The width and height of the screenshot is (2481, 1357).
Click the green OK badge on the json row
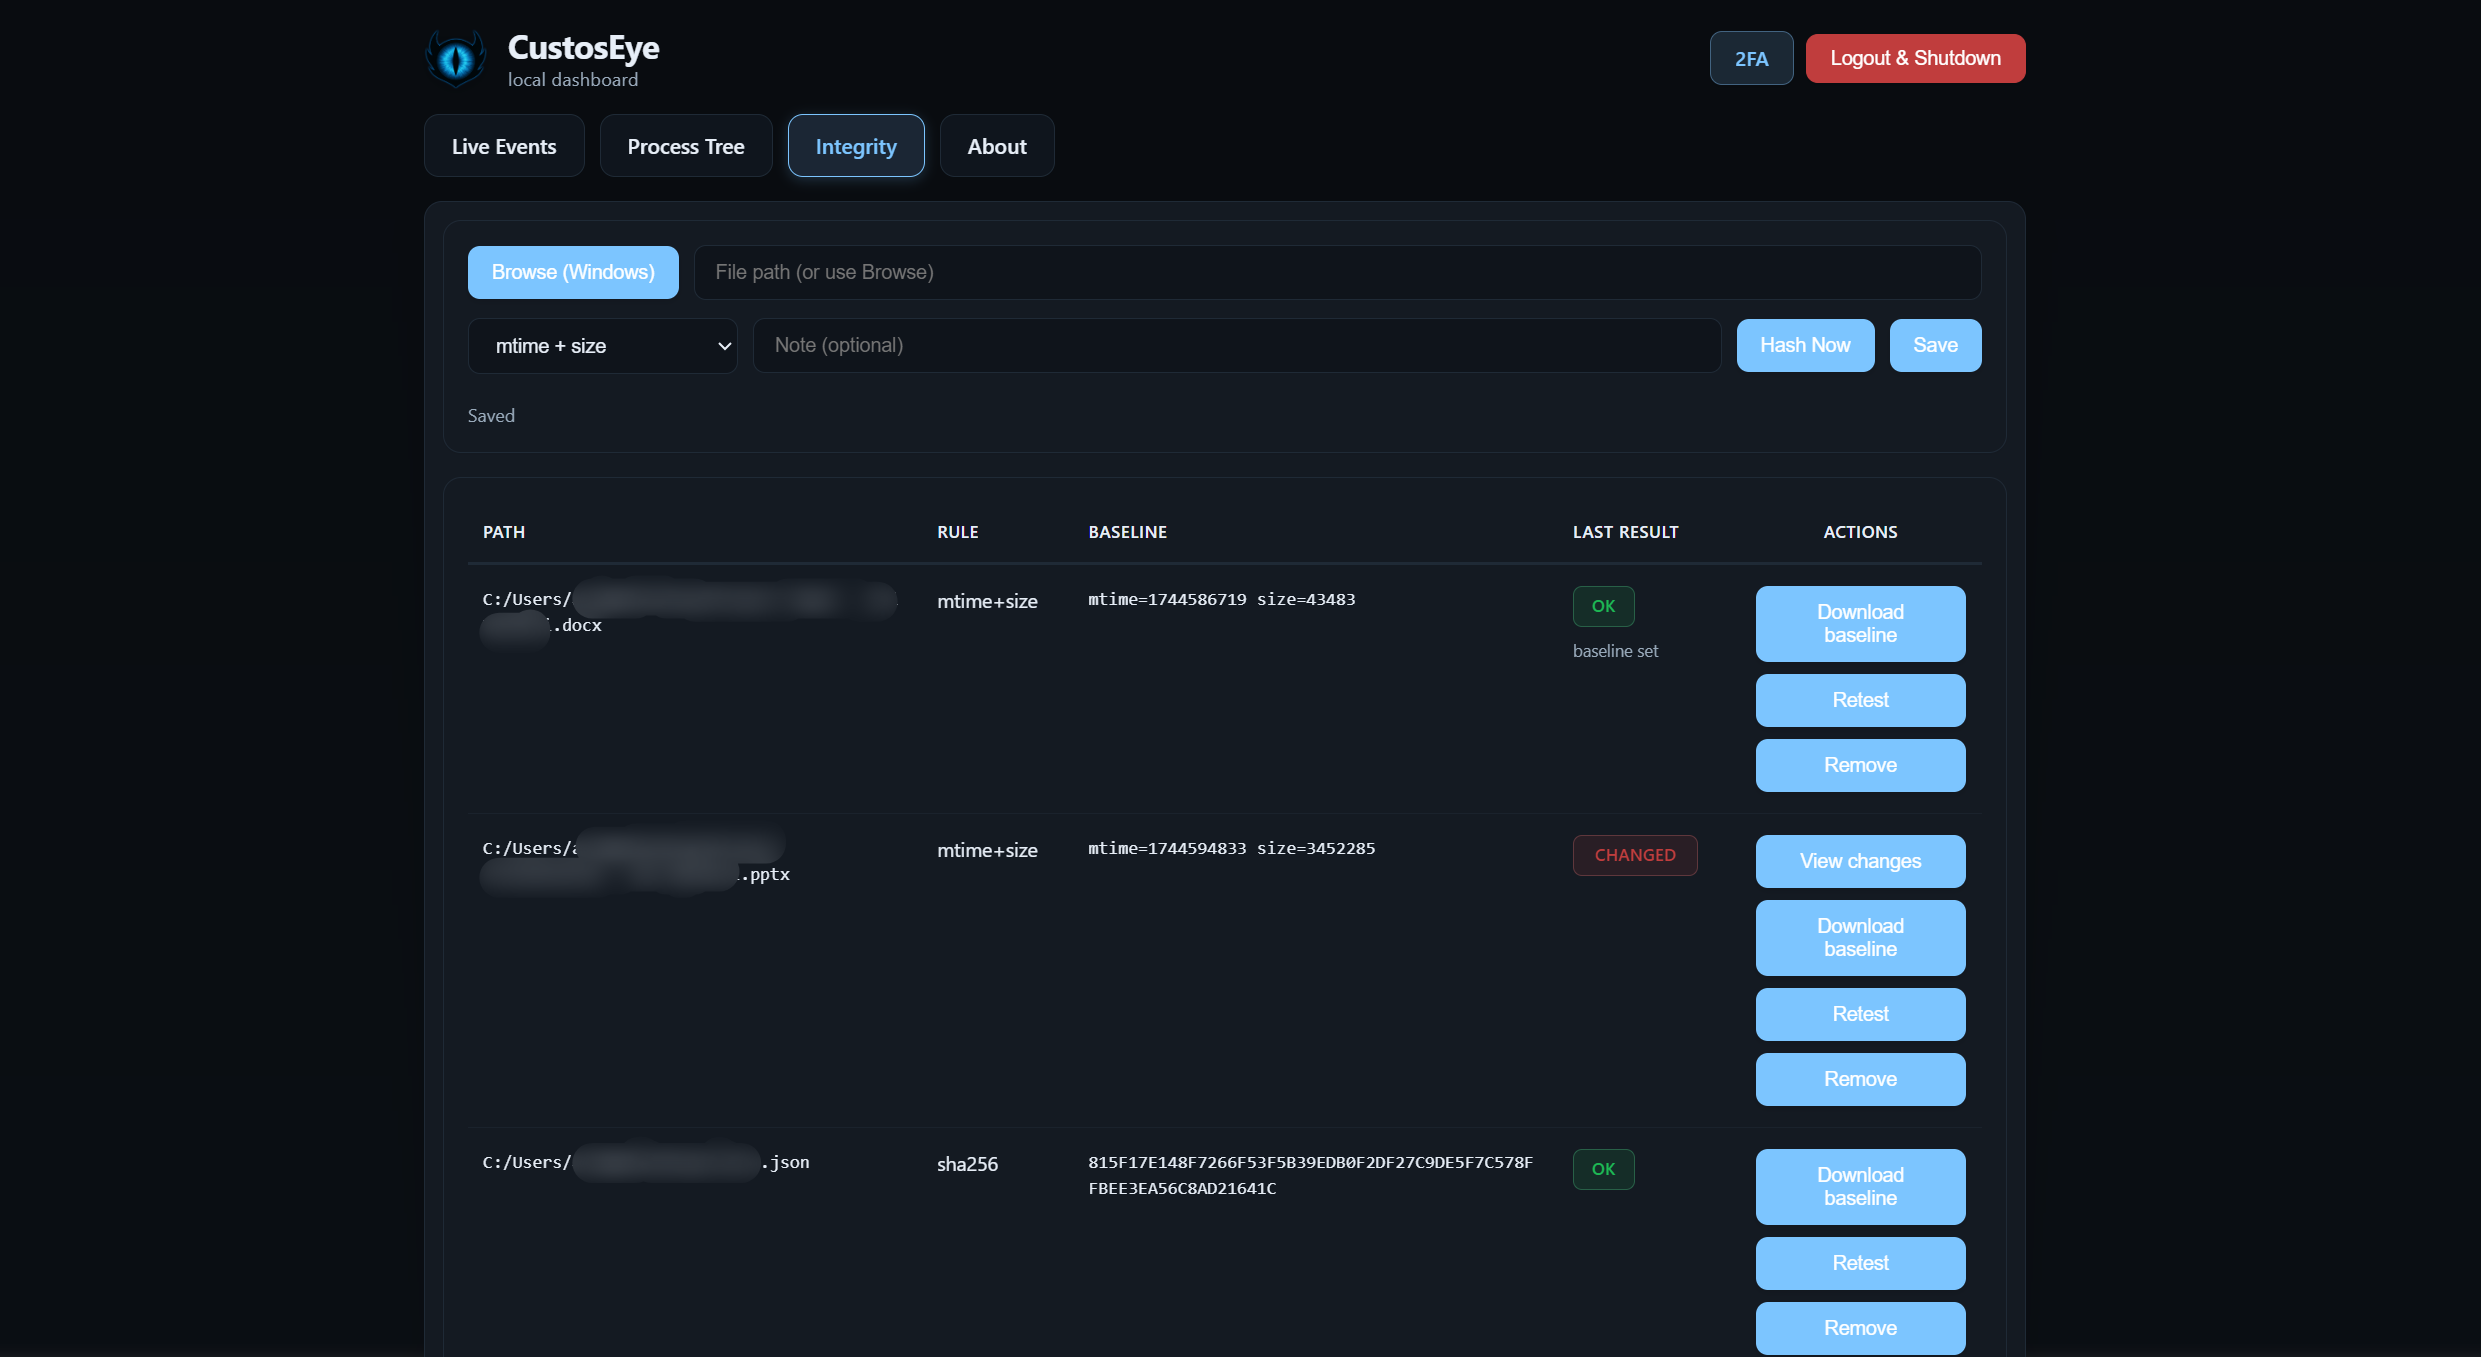(x=1603, y=1169)
